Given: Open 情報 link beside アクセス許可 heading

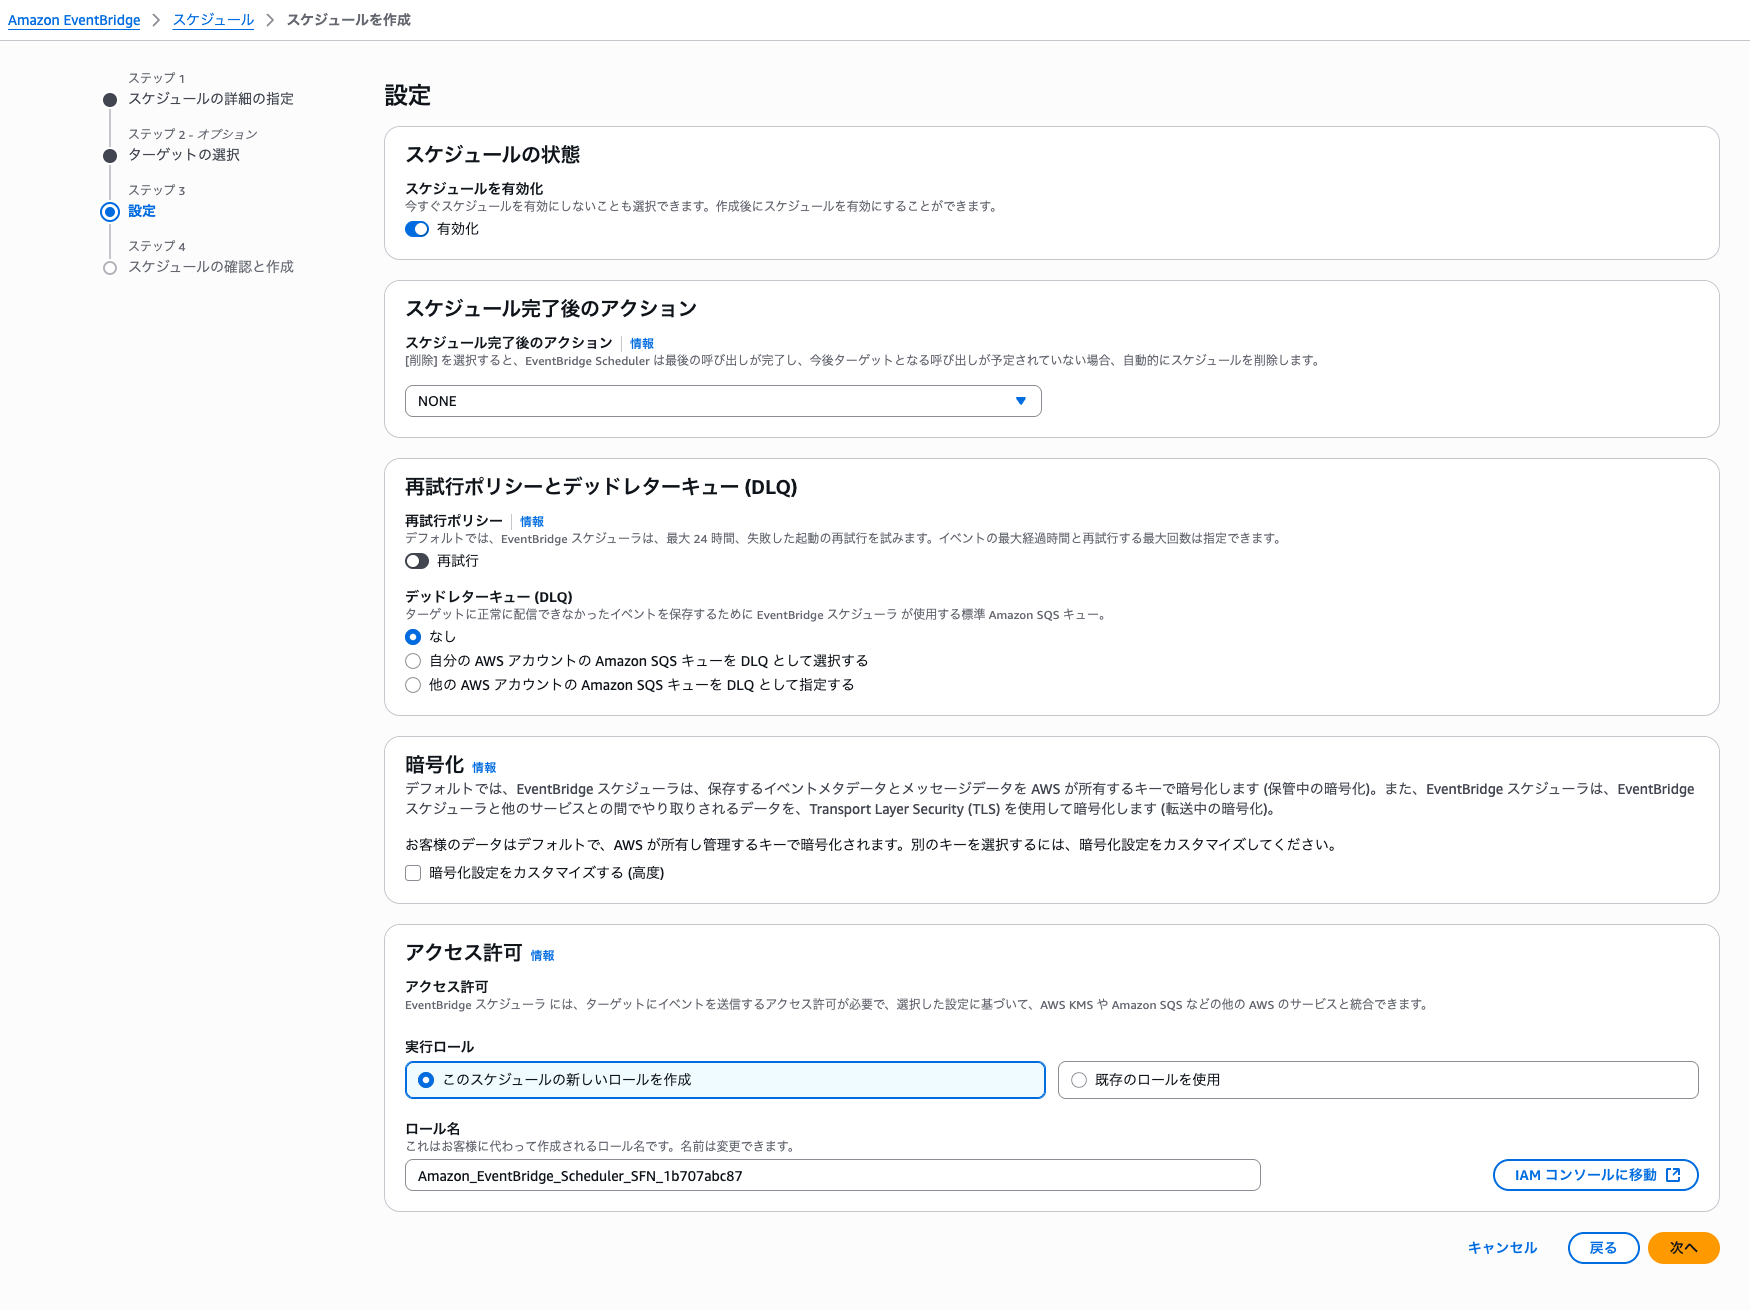Looking at the screenshot, I should 542,956.
